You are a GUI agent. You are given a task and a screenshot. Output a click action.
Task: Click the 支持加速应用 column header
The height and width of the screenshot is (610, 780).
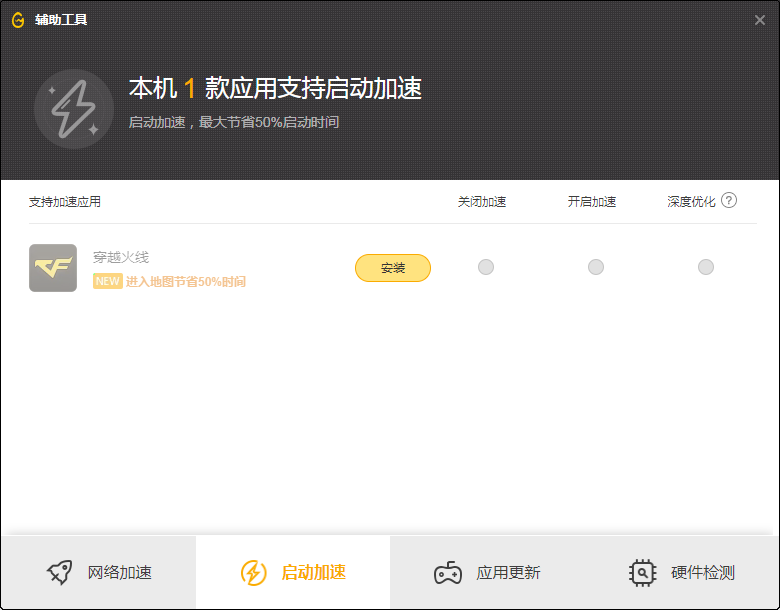pos(65,202)
